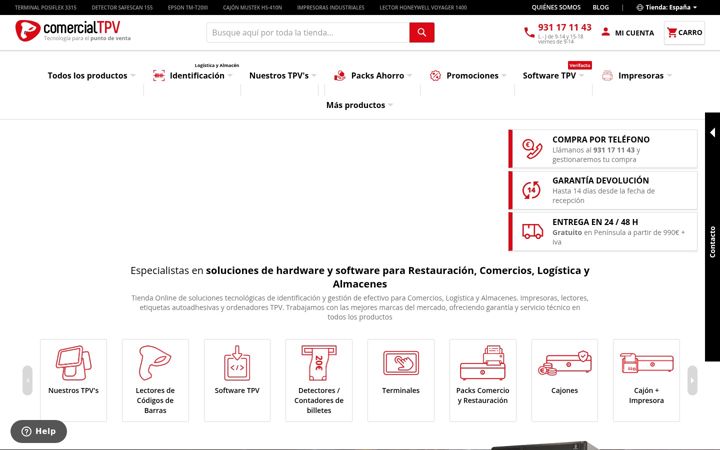Open the Lector Honeywell Voyager 1400 link
The image size is (720, 450).
[423, 7]
